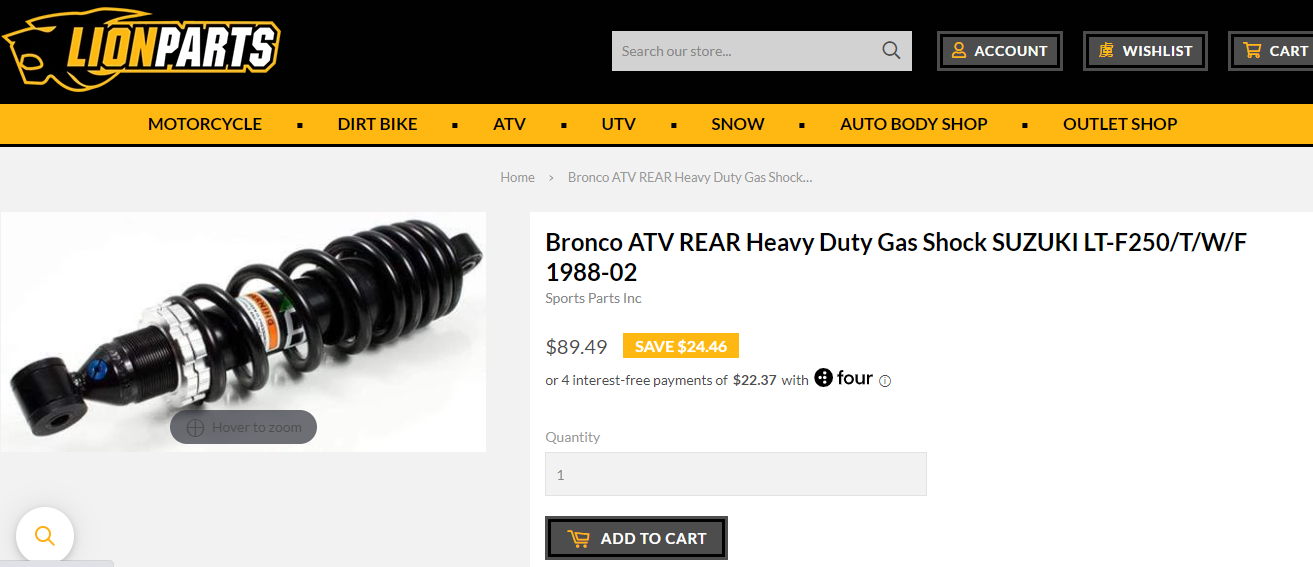The width and height of the screenshot is (1313, 567).
Task: Open the SNOW menu item
Action: click(x=738, y=124)
